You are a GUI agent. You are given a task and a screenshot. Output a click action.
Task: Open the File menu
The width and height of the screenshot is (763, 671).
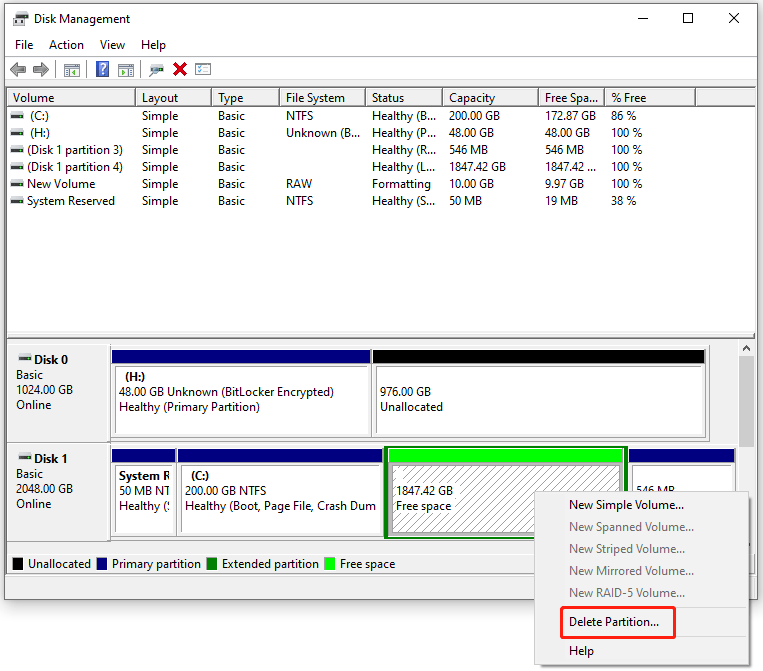(x=24, y=45)
